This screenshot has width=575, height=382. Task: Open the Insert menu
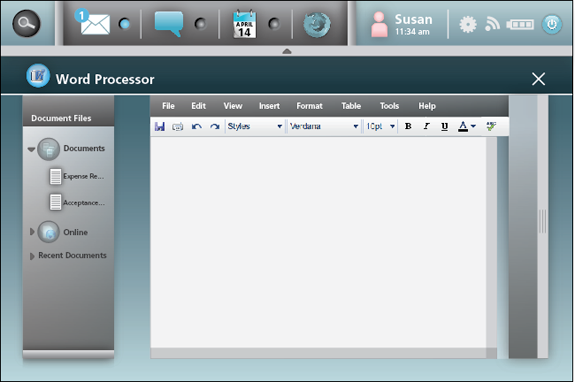(x=269, y=106)
